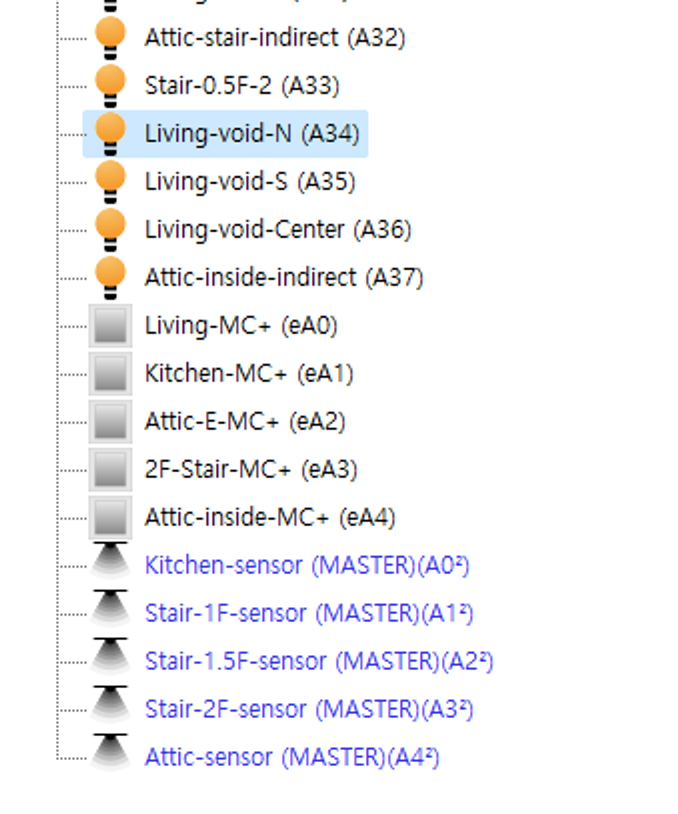Open the Stair-1F-sensor (MASTER) entry
Viewport: 678px width, 814px height.
tap(308, 613)
